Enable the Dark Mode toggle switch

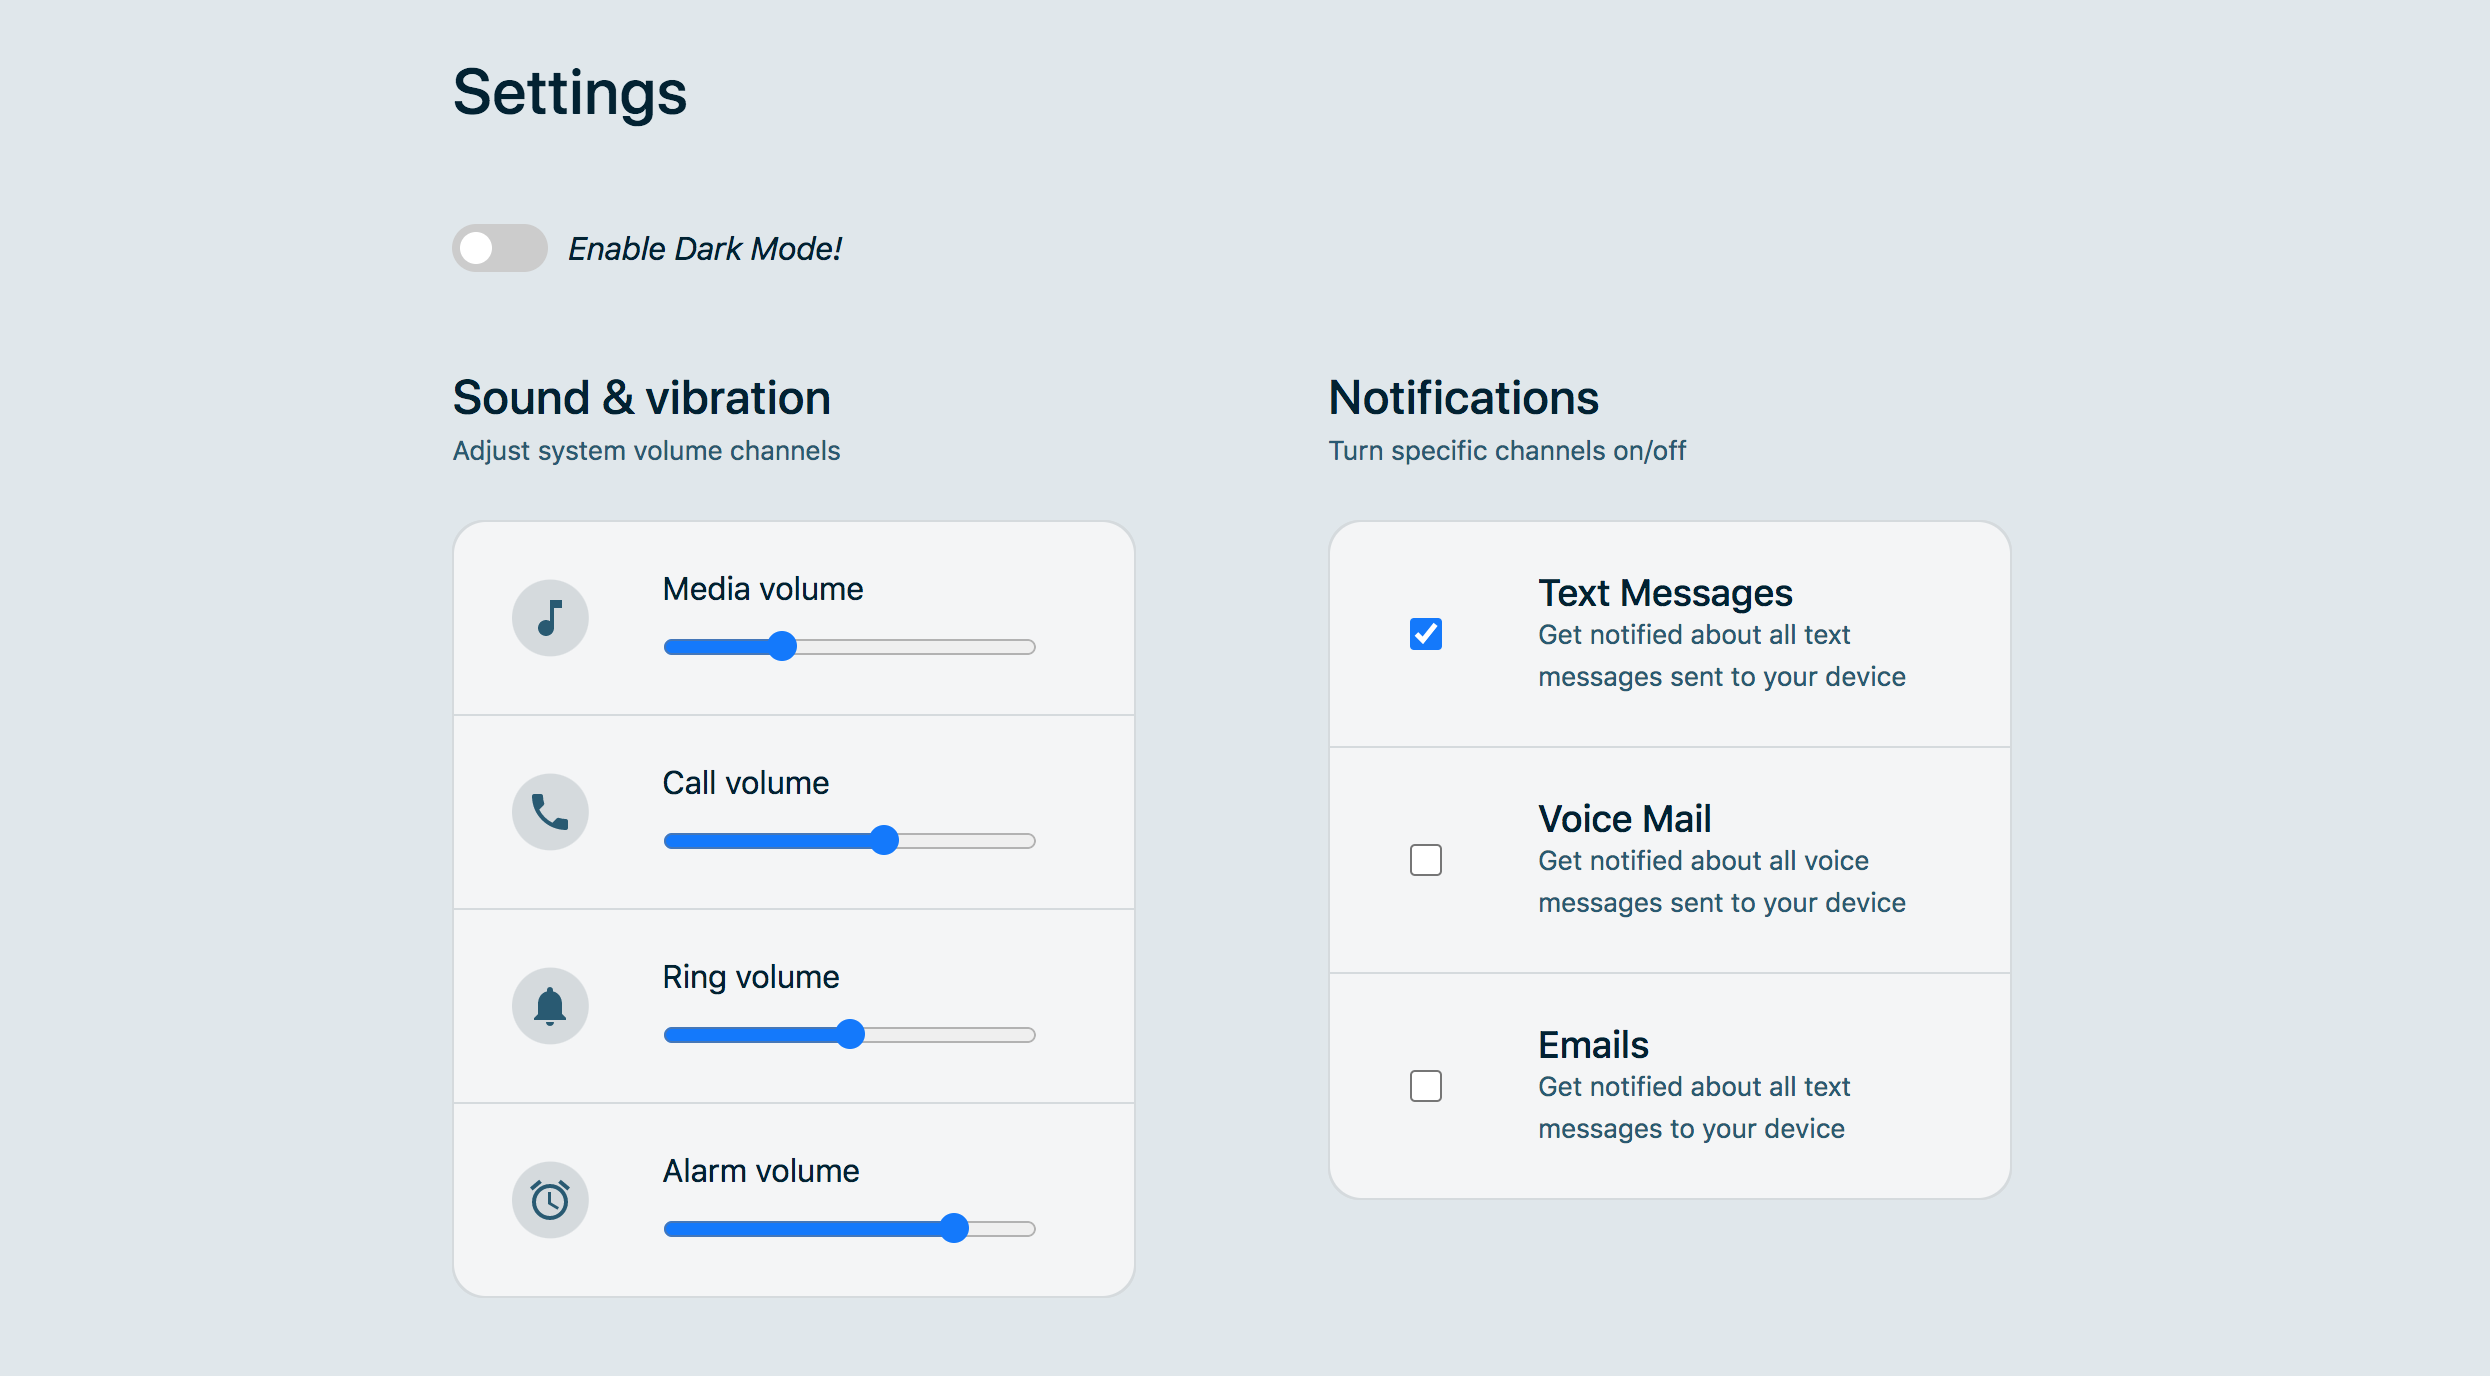pyautogui.click(x=499, y=248)
